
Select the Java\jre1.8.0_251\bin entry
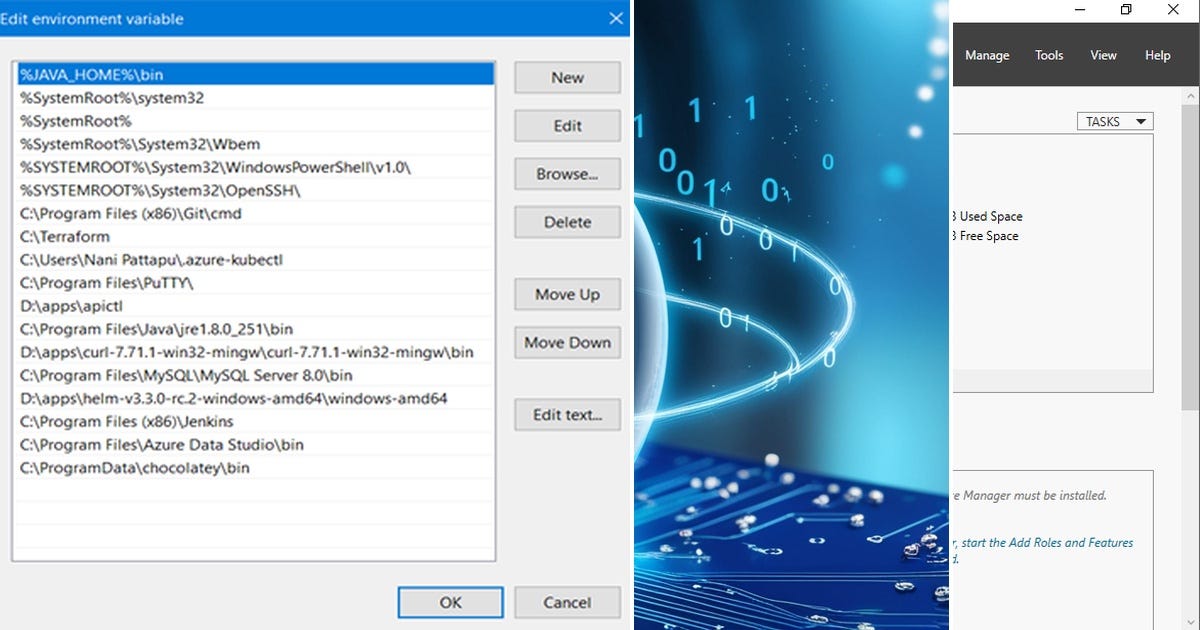(255, 329)
